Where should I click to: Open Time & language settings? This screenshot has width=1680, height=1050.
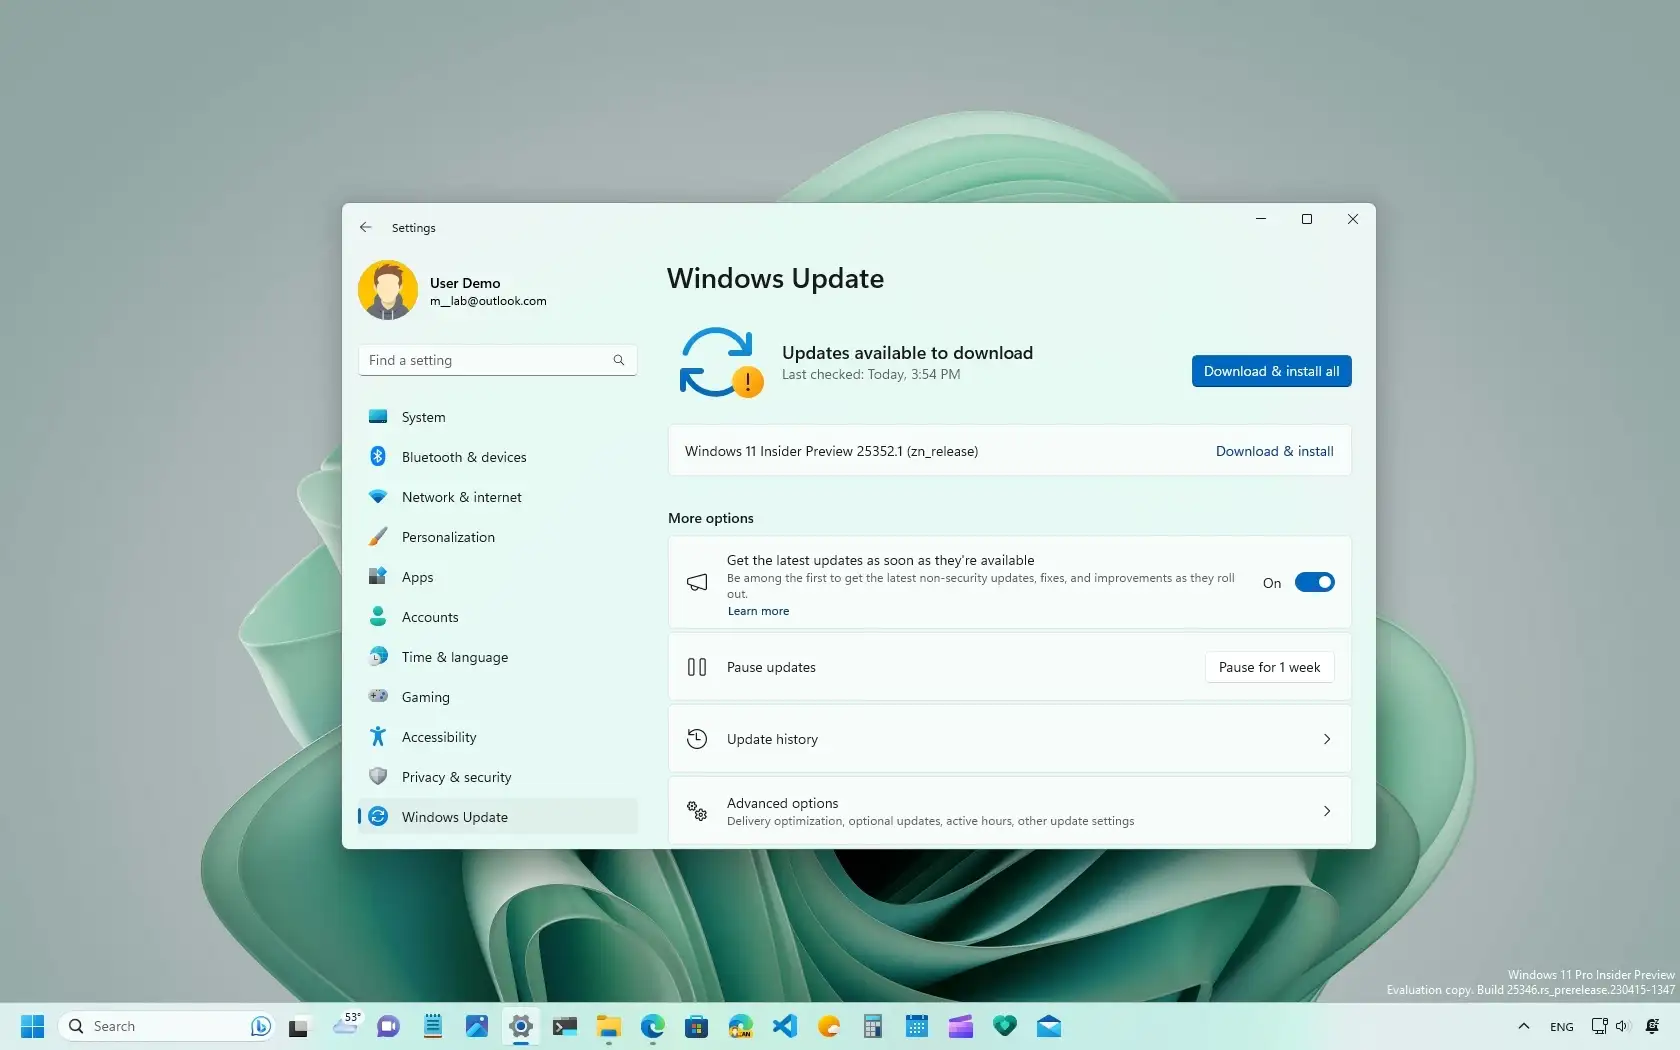(497, 657)
